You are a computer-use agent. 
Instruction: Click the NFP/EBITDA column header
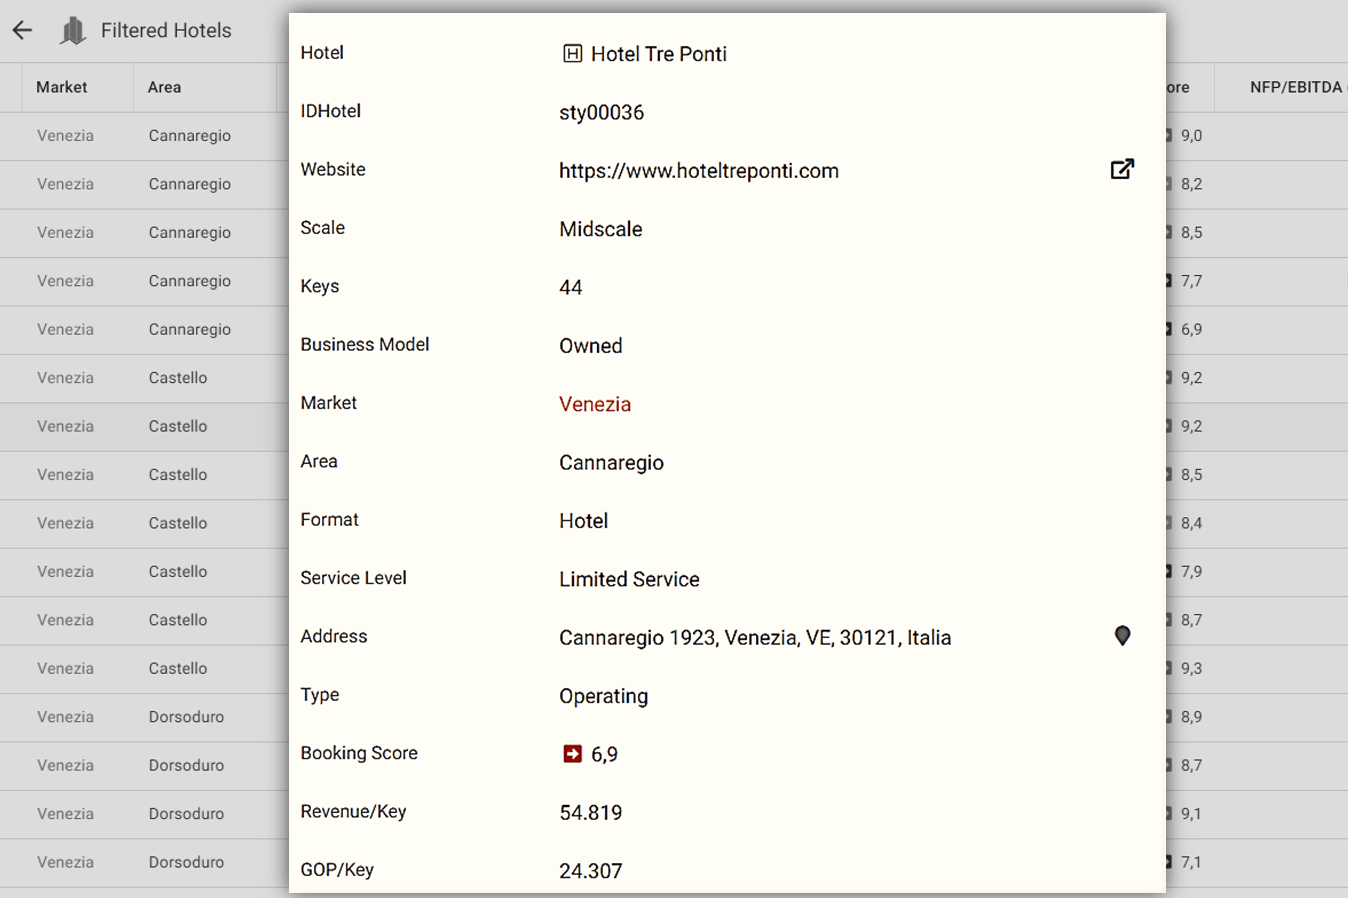(x=1296, y=87)
